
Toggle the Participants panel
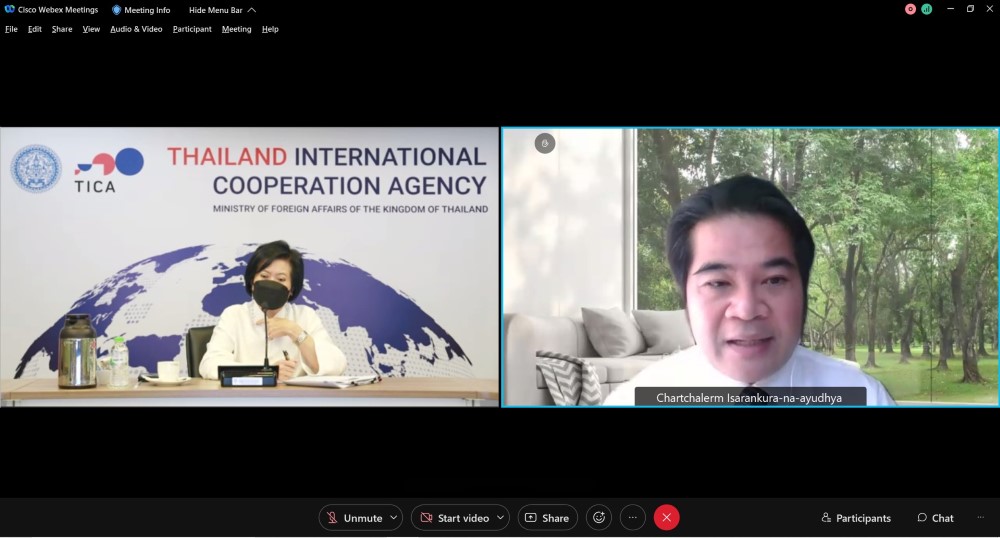[856, 518]
